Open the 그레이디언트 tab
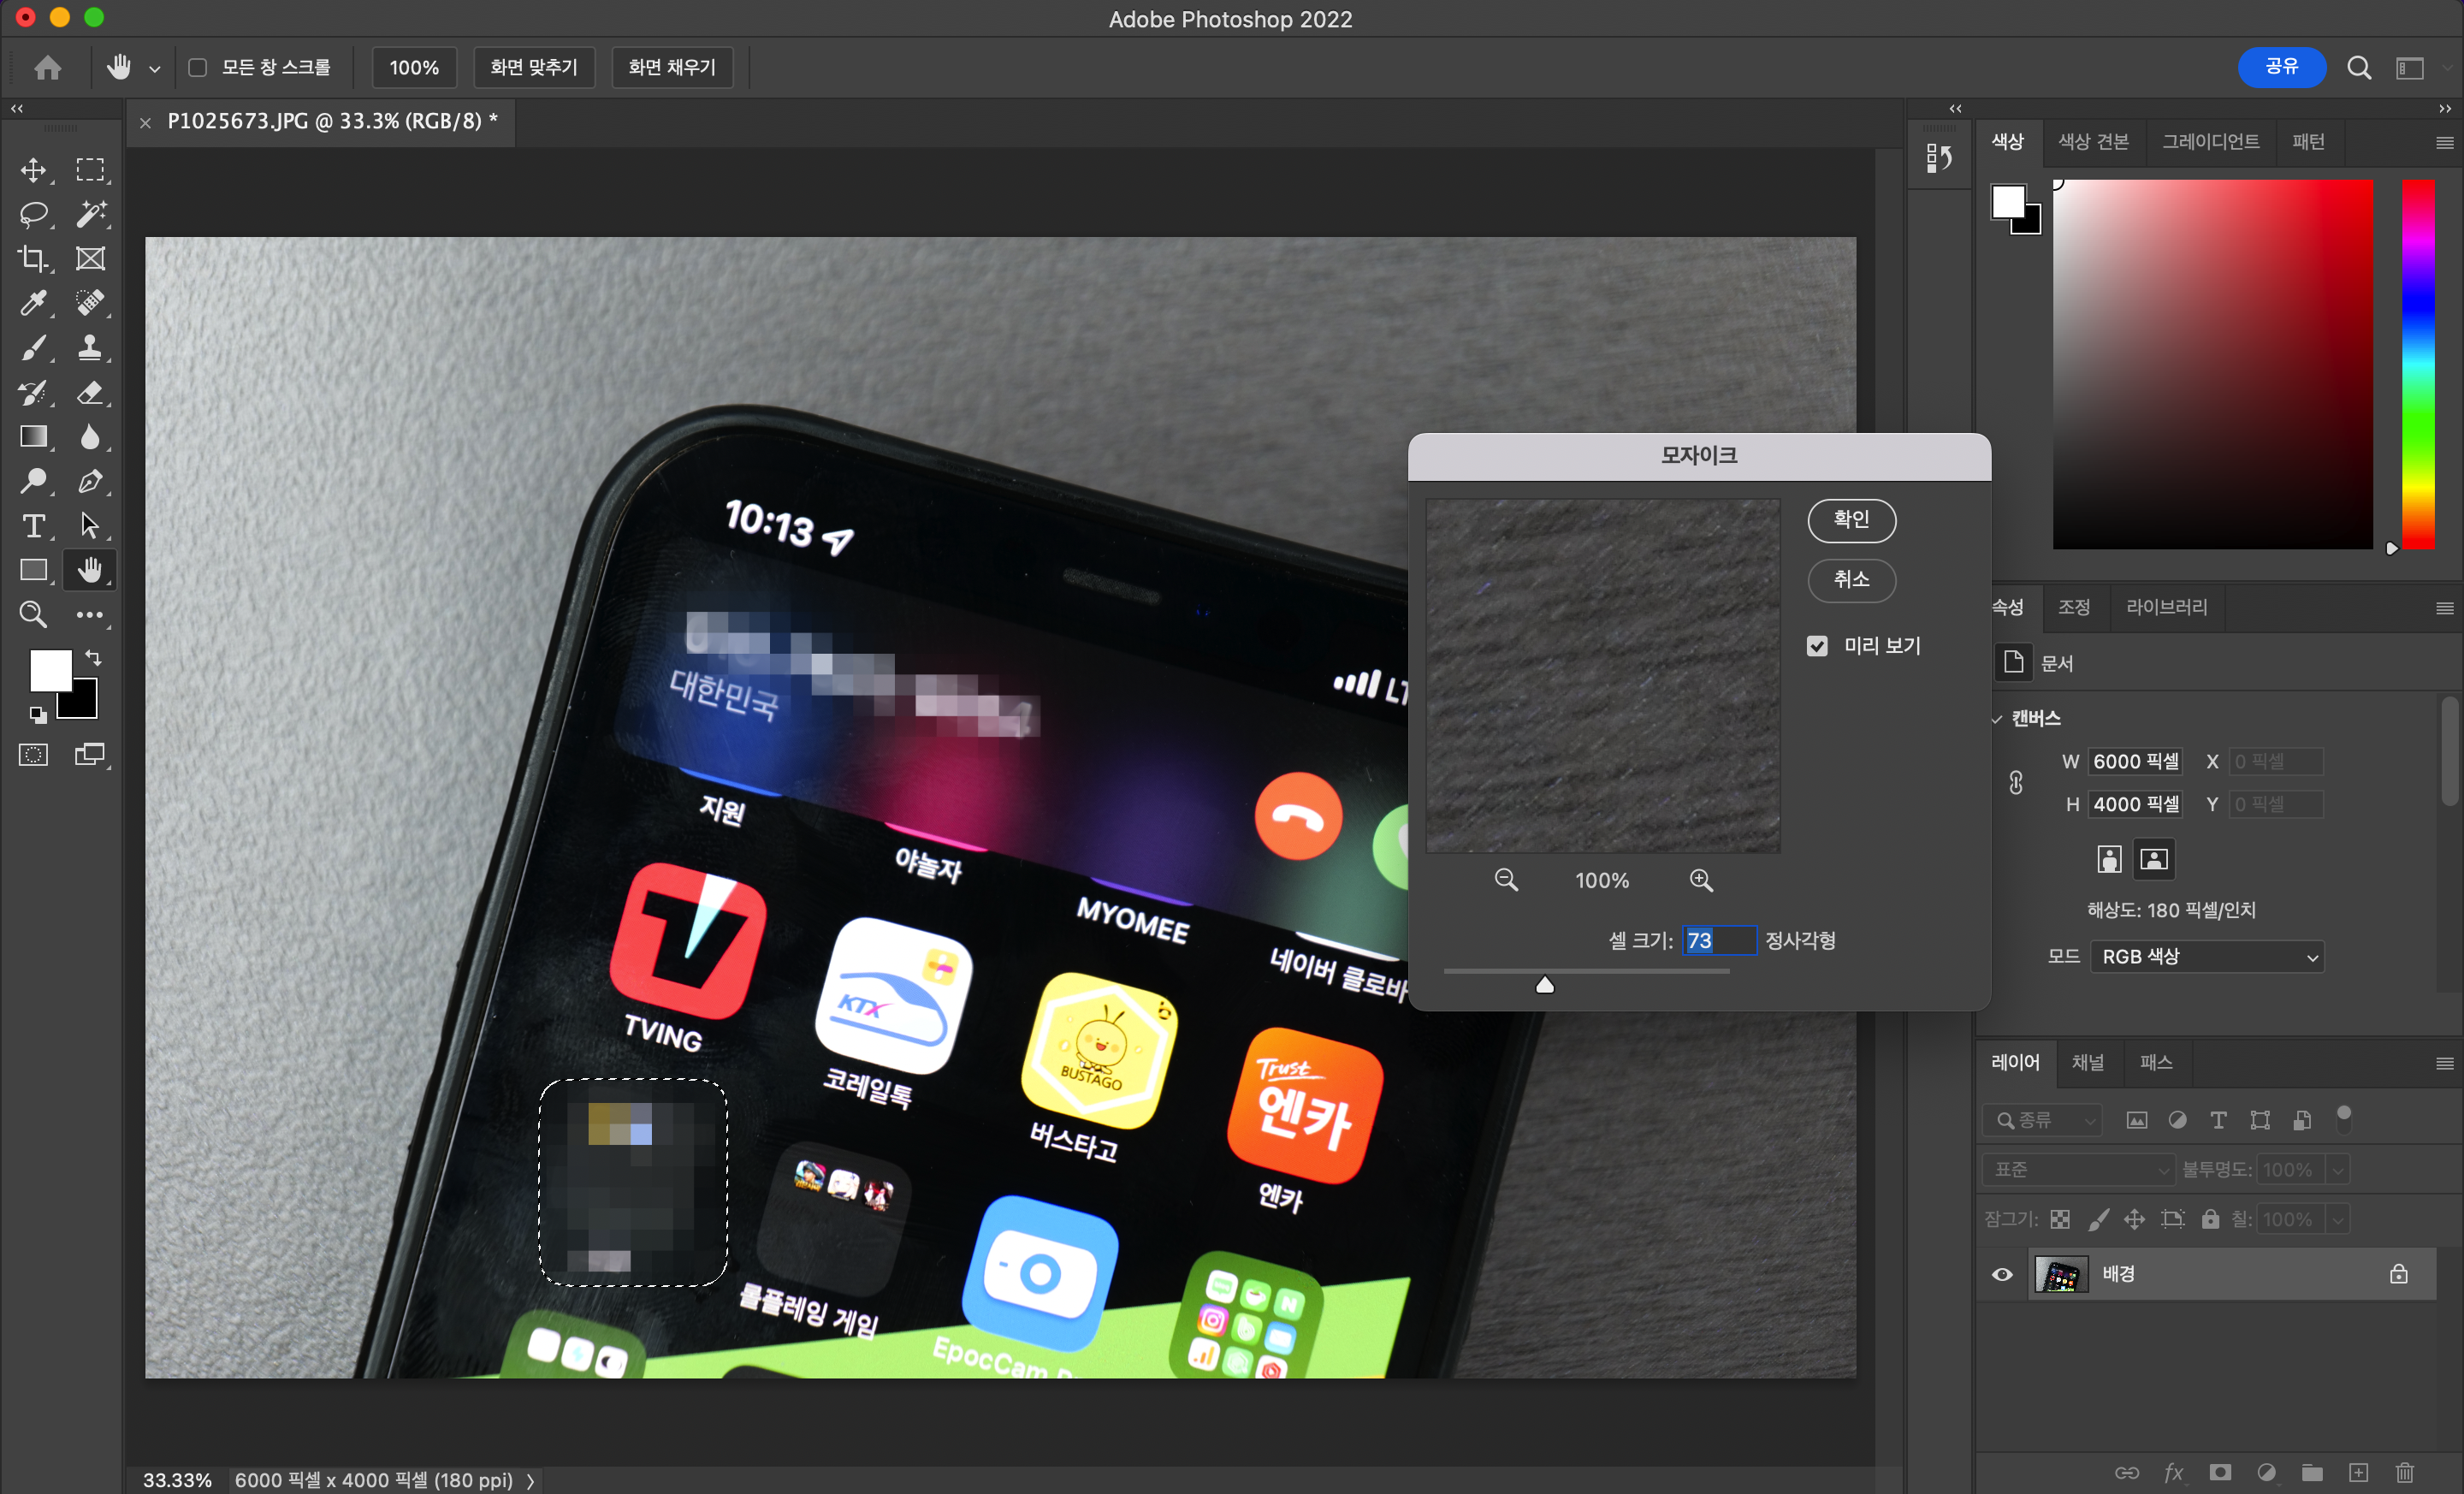Screen dimensions: 2464x1494 (2210, 142)
